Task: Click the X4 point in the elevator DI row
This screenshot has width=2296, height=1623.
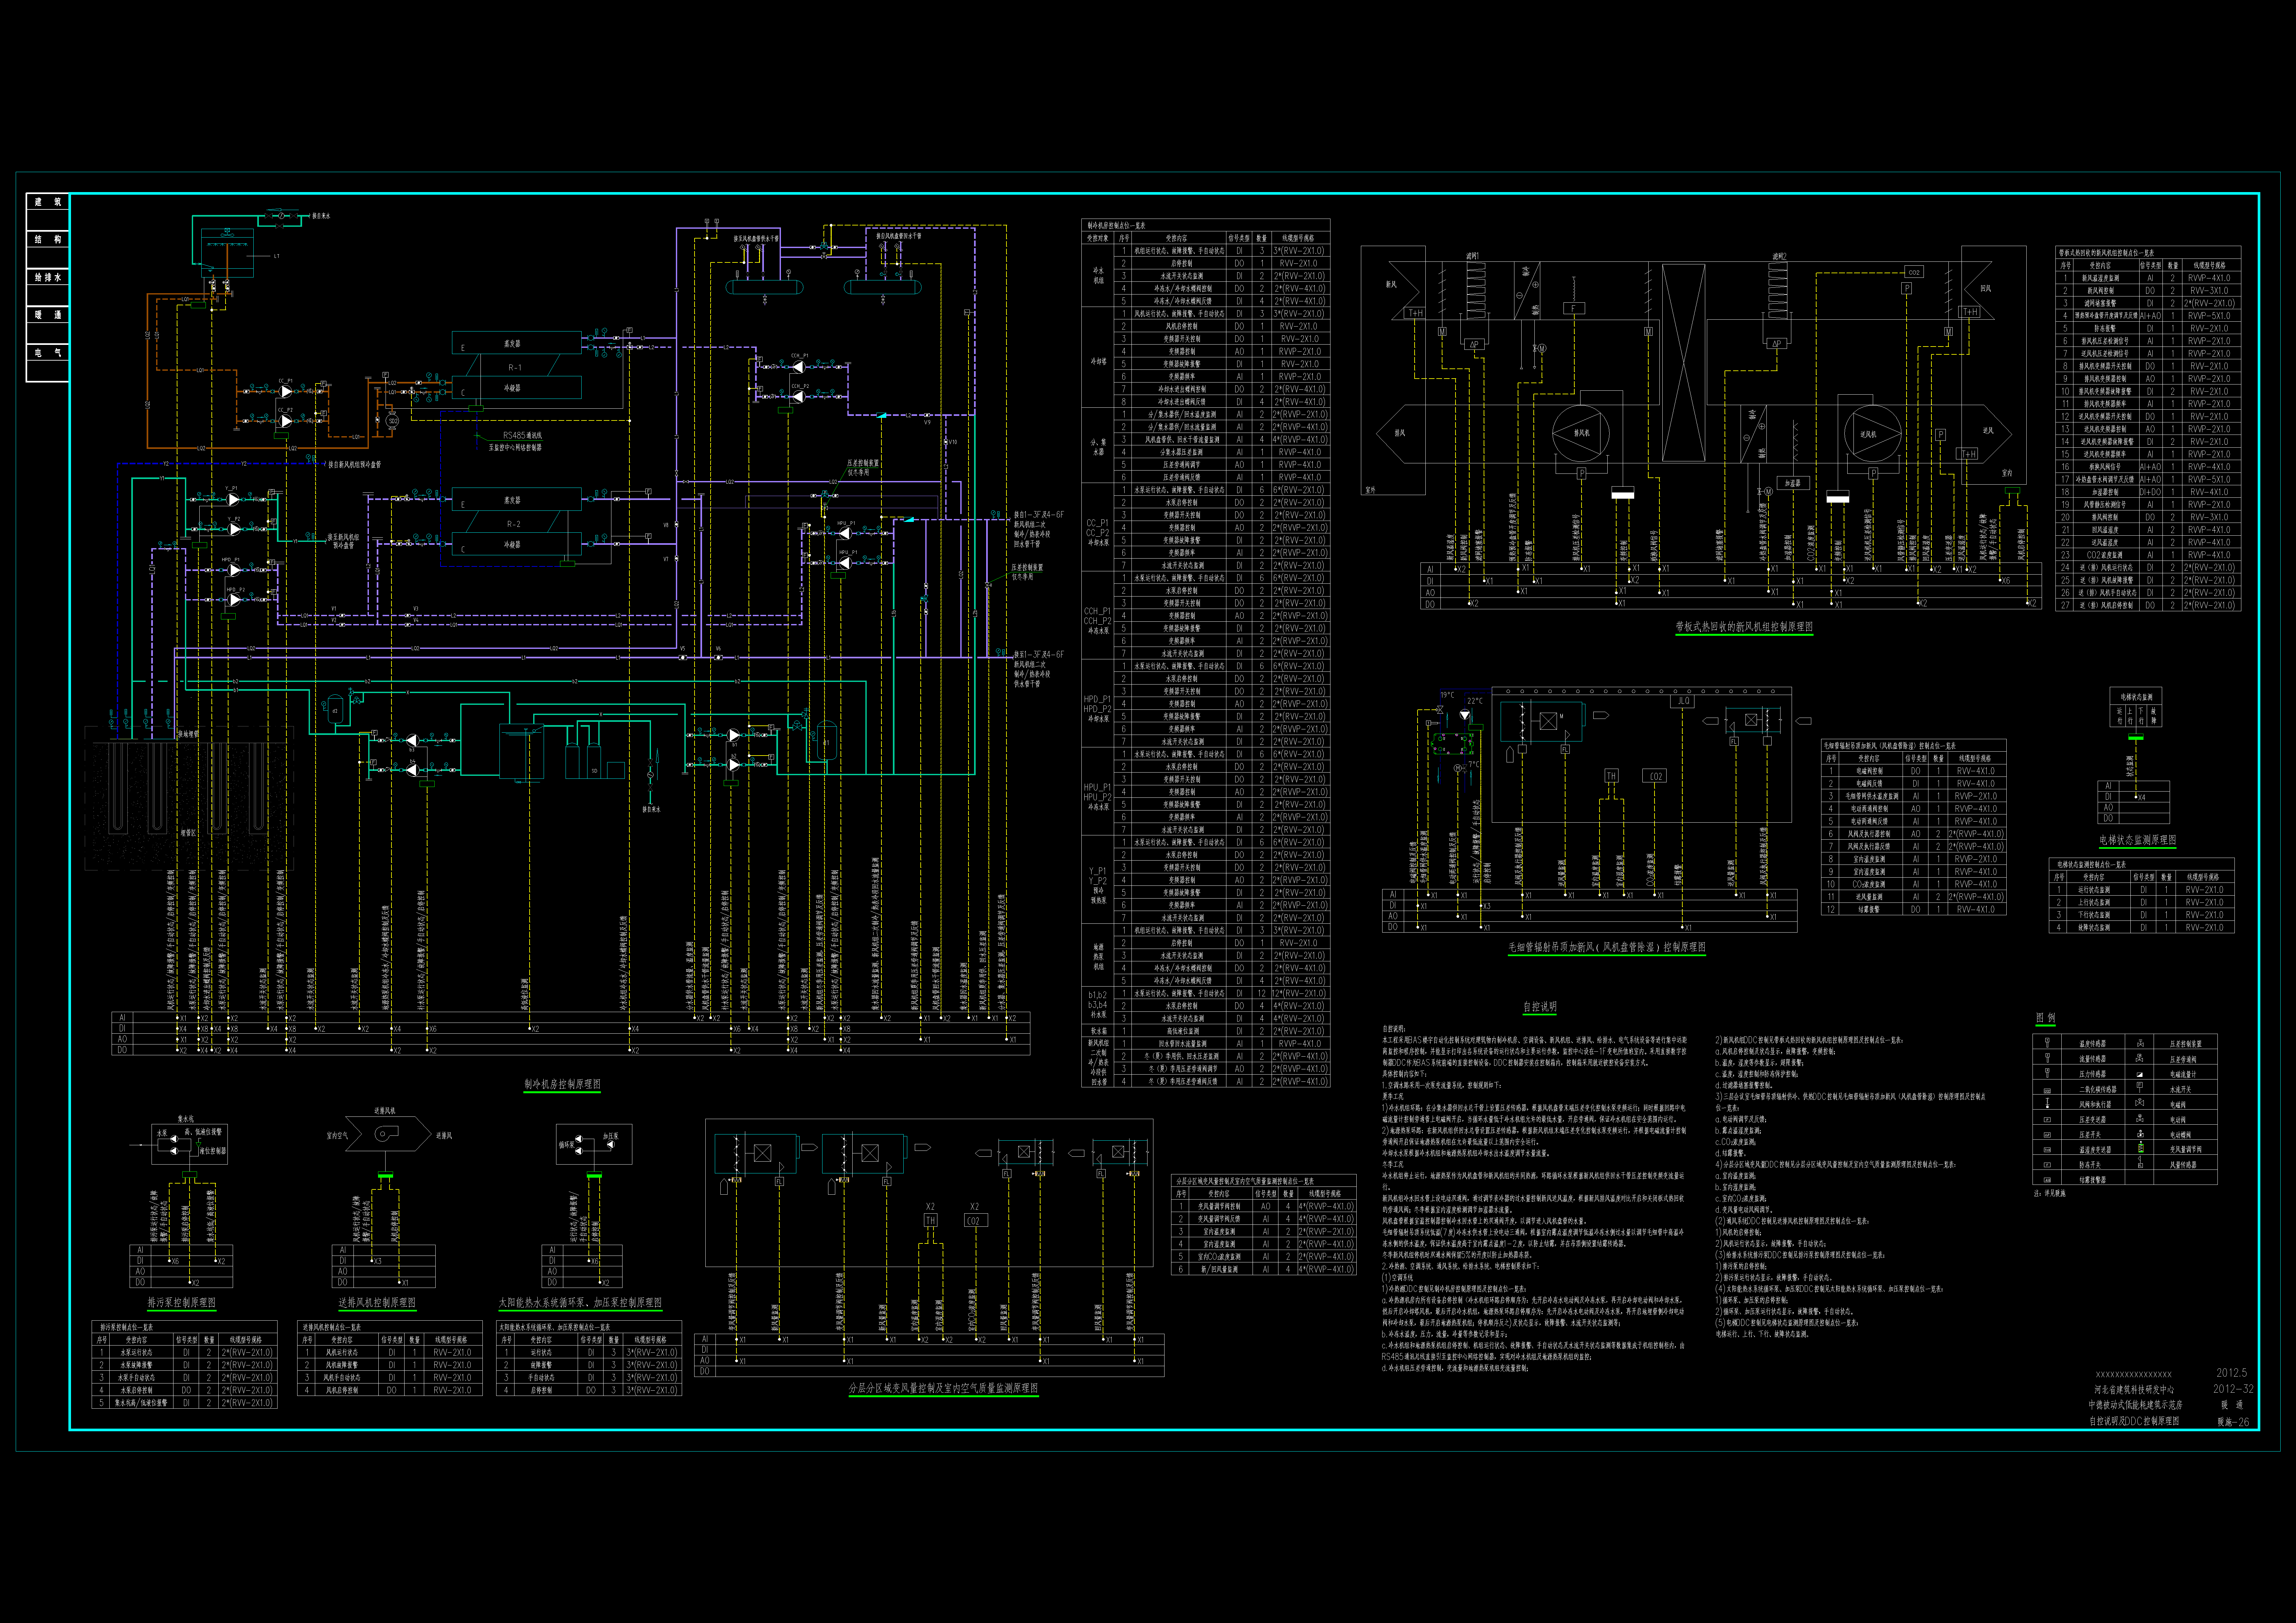Action: point(2140,797)
